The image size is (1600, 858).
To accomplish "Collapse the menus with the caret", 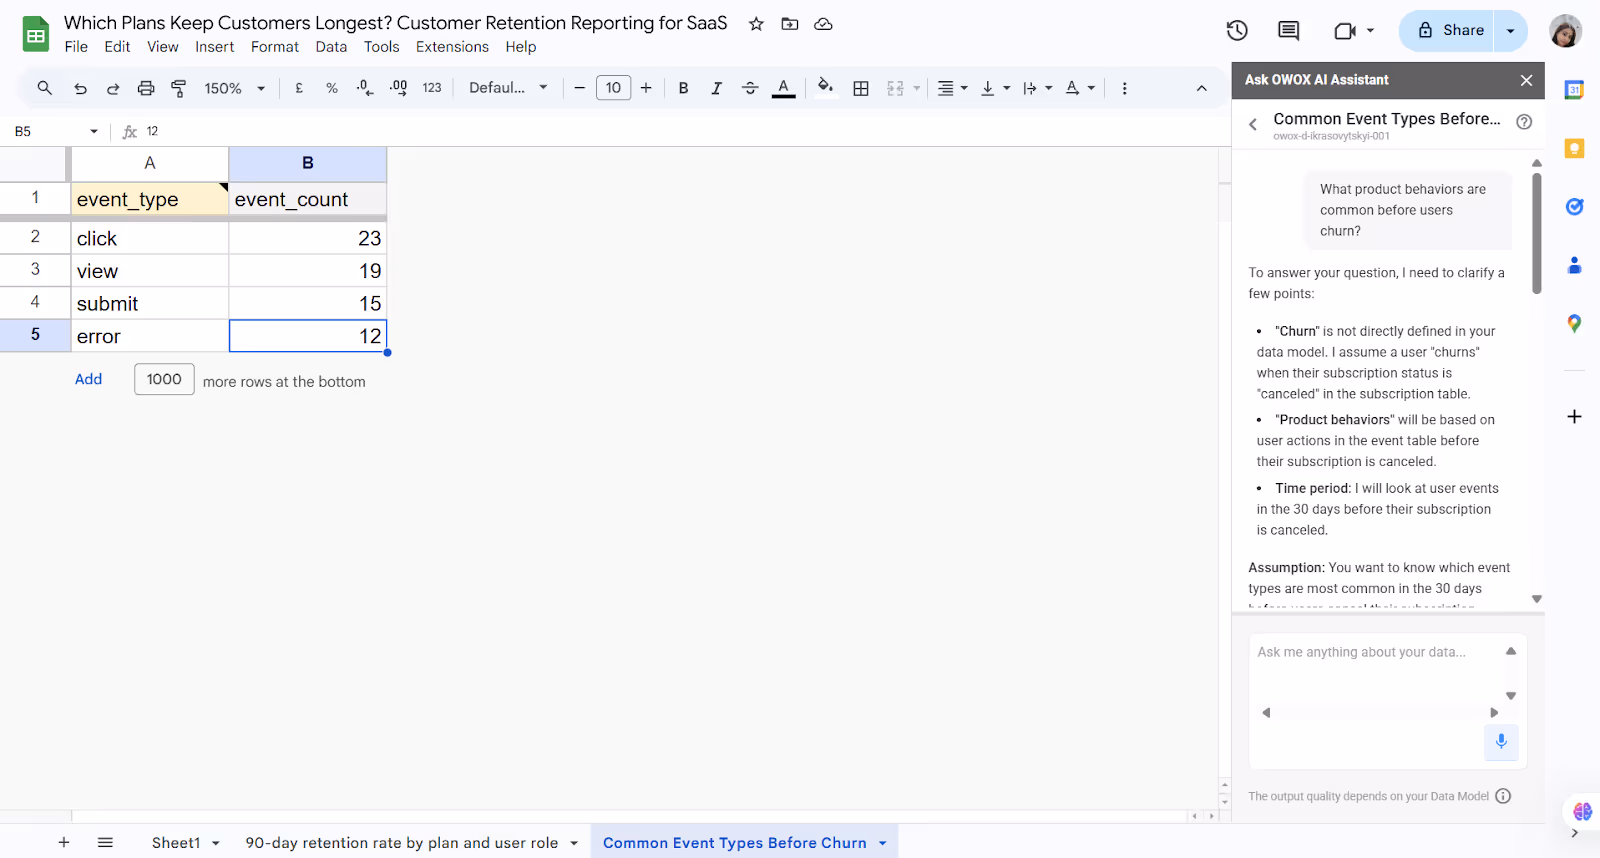I will click(x=1201, y=88).
